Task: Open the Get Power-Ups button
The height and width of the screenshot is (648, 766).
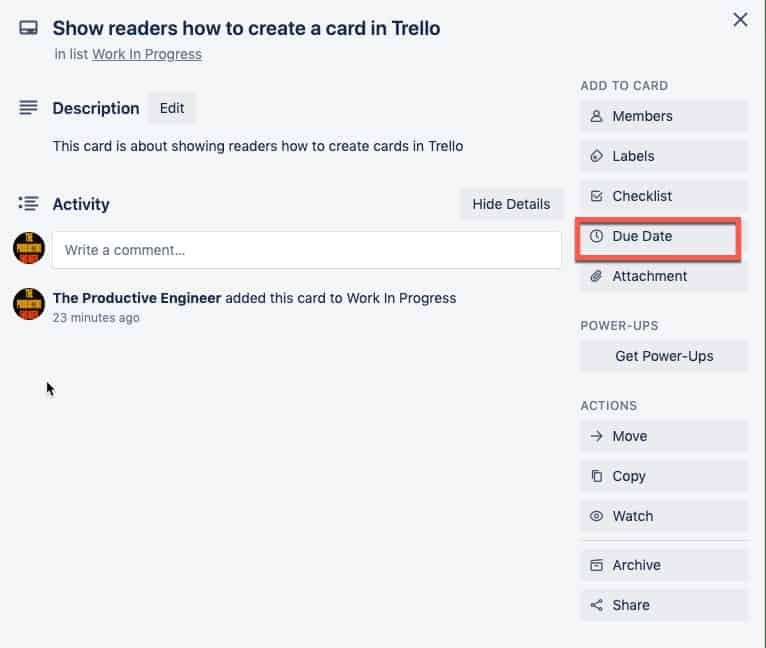Action: (663, 356)
